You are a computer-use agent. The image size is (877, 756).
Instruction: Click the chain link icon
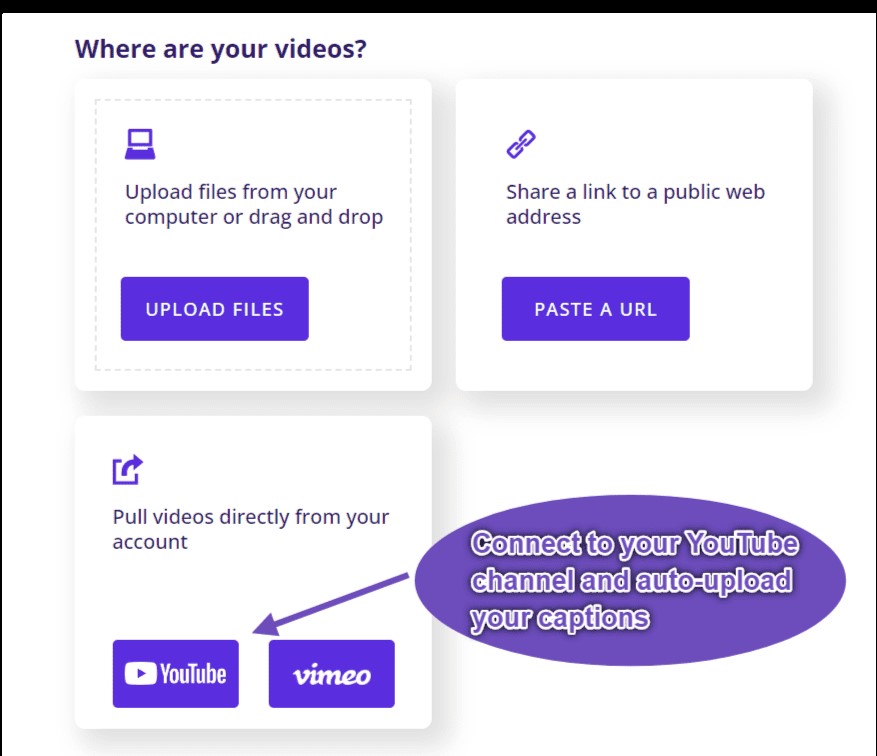click(521, 144)
